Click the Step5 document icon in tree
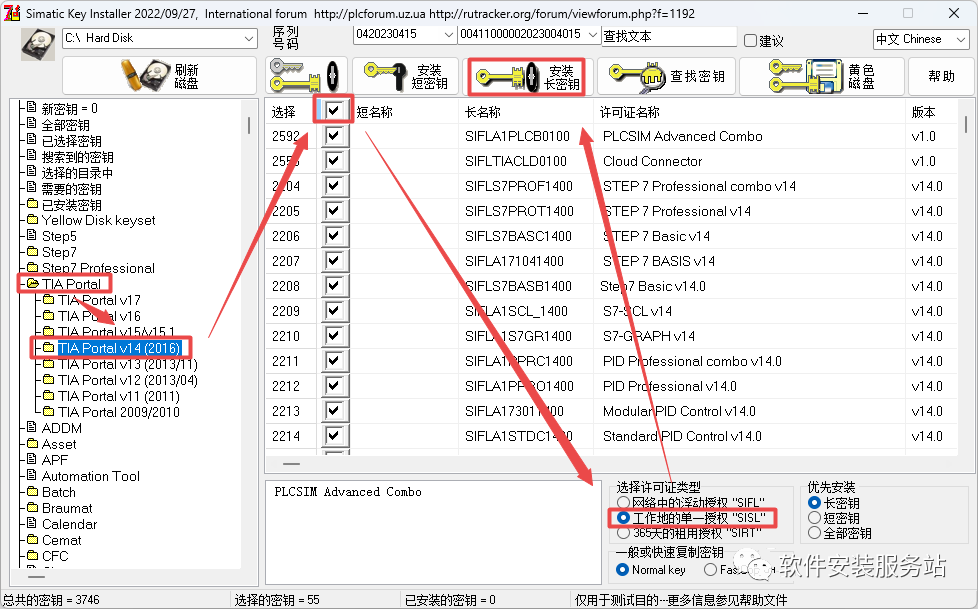Image resolution: width=978 pixels, height=609 pixels. [32, 235]
